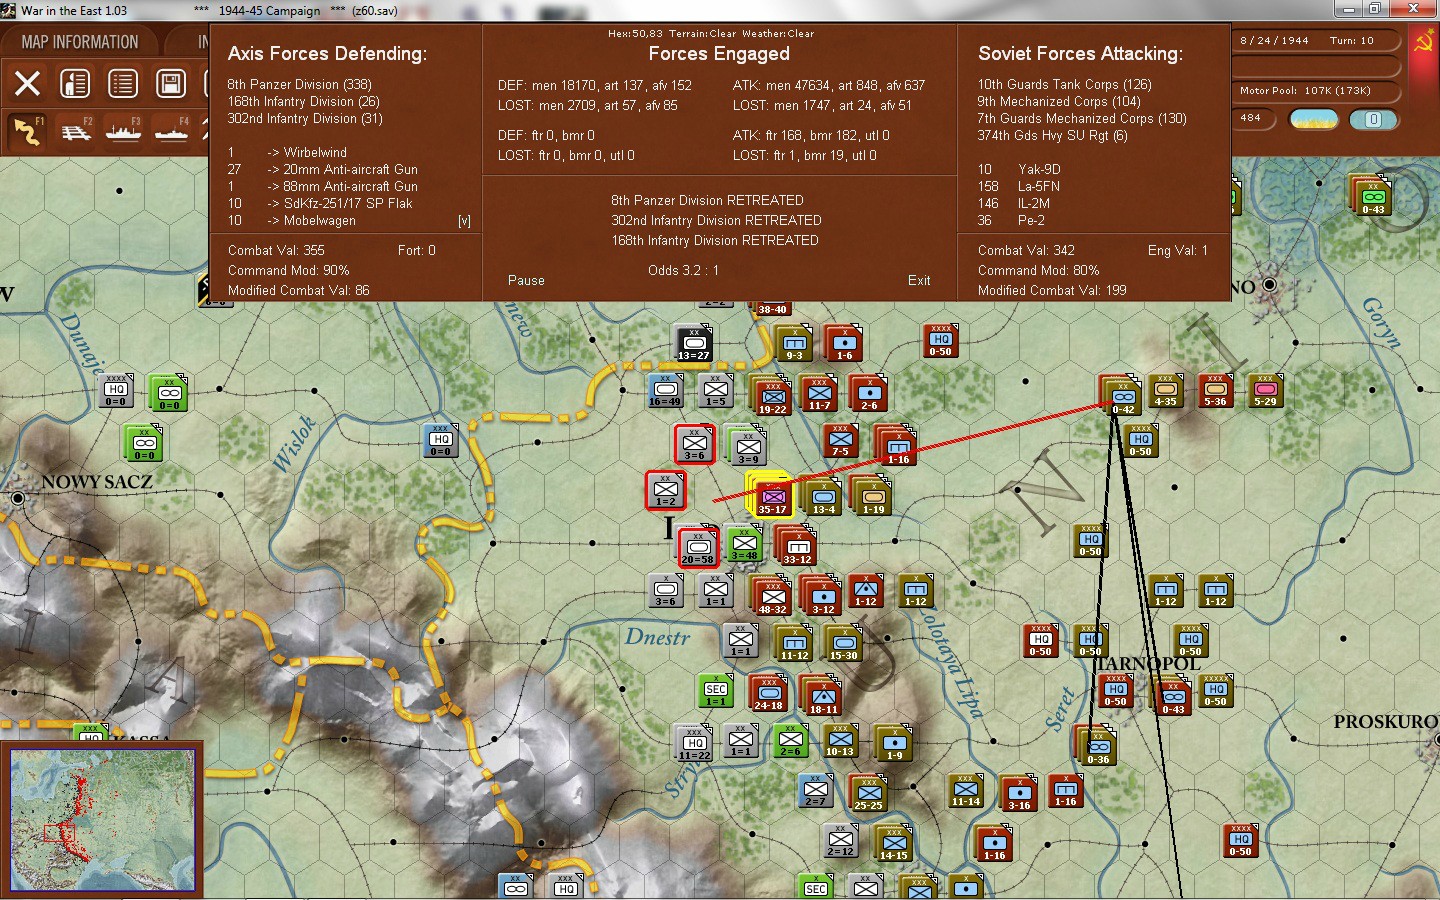
Task: Select the red-bordered 20=58 panzer unit
Action: coord(698,547)
